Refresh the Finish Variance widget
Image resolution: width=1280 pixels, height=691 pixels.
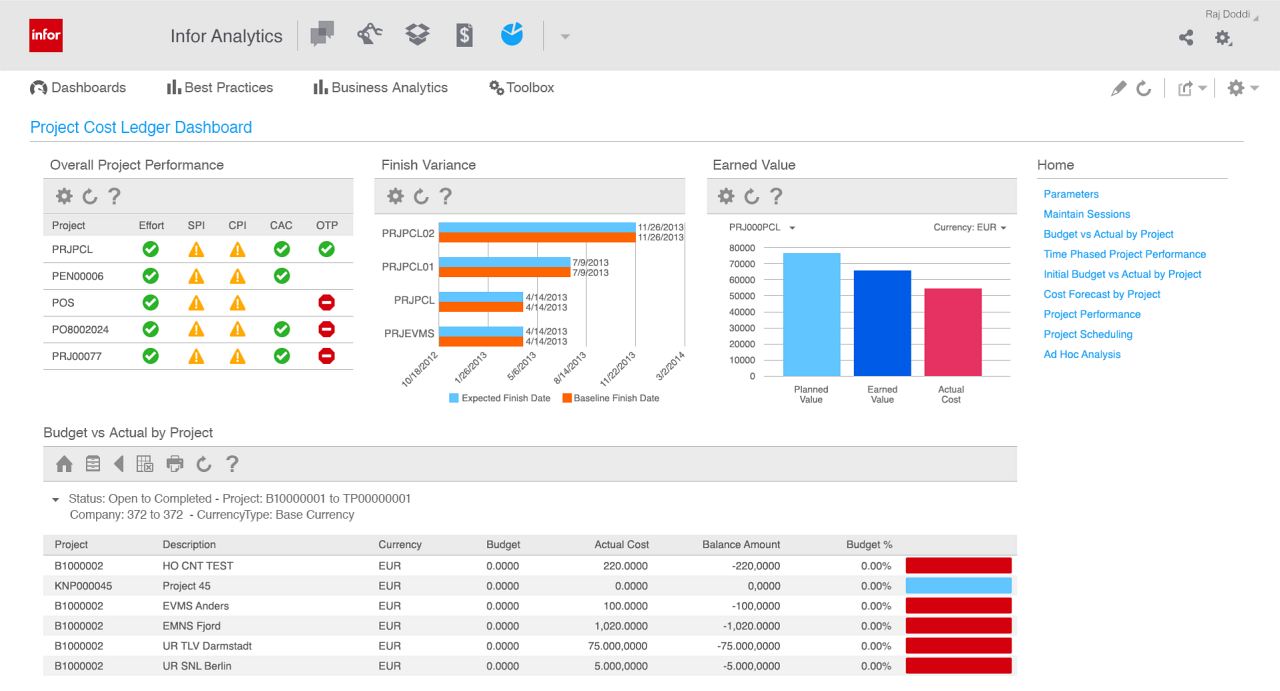click(x=421, y=196)
